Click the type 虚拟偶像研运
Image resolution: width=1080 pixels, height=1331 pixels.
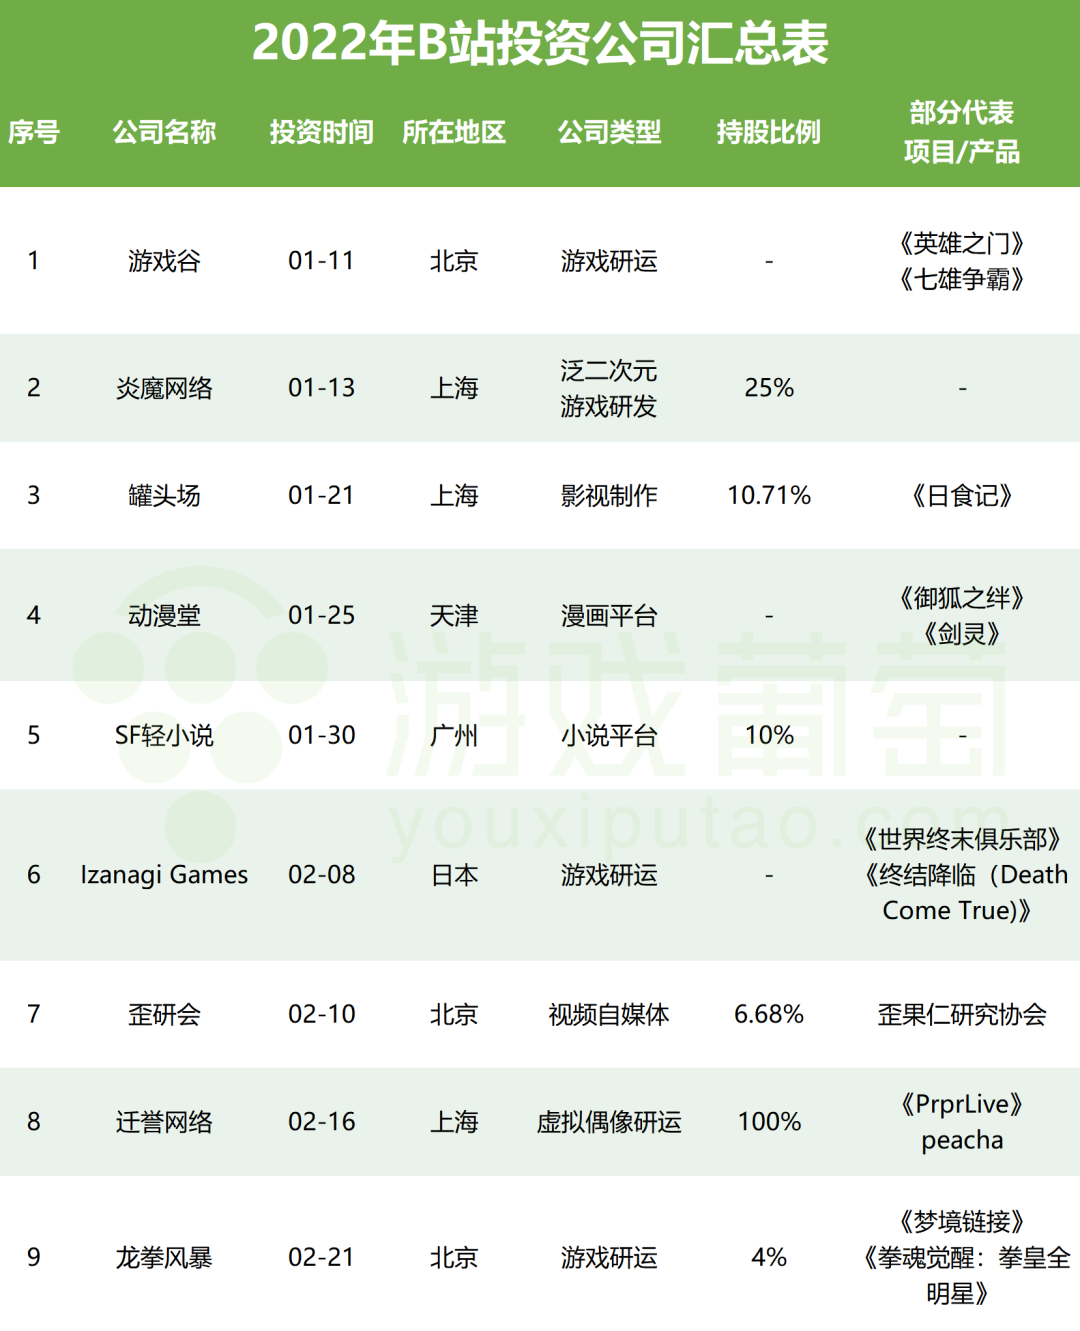coord(609,1122)
